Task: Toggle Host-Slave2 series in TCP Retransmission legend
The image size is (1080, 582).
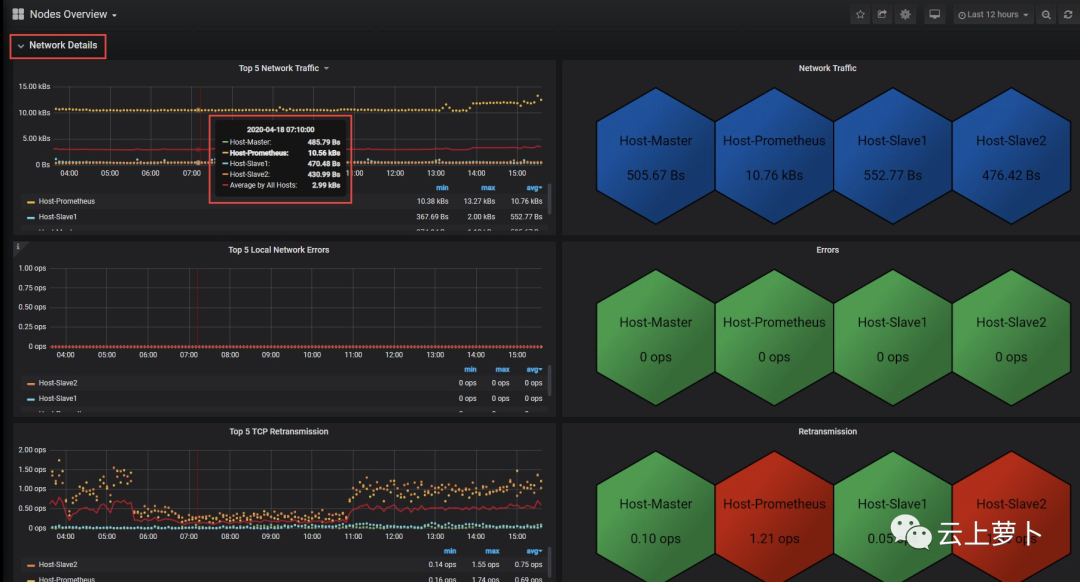Action: click(57, 565)
